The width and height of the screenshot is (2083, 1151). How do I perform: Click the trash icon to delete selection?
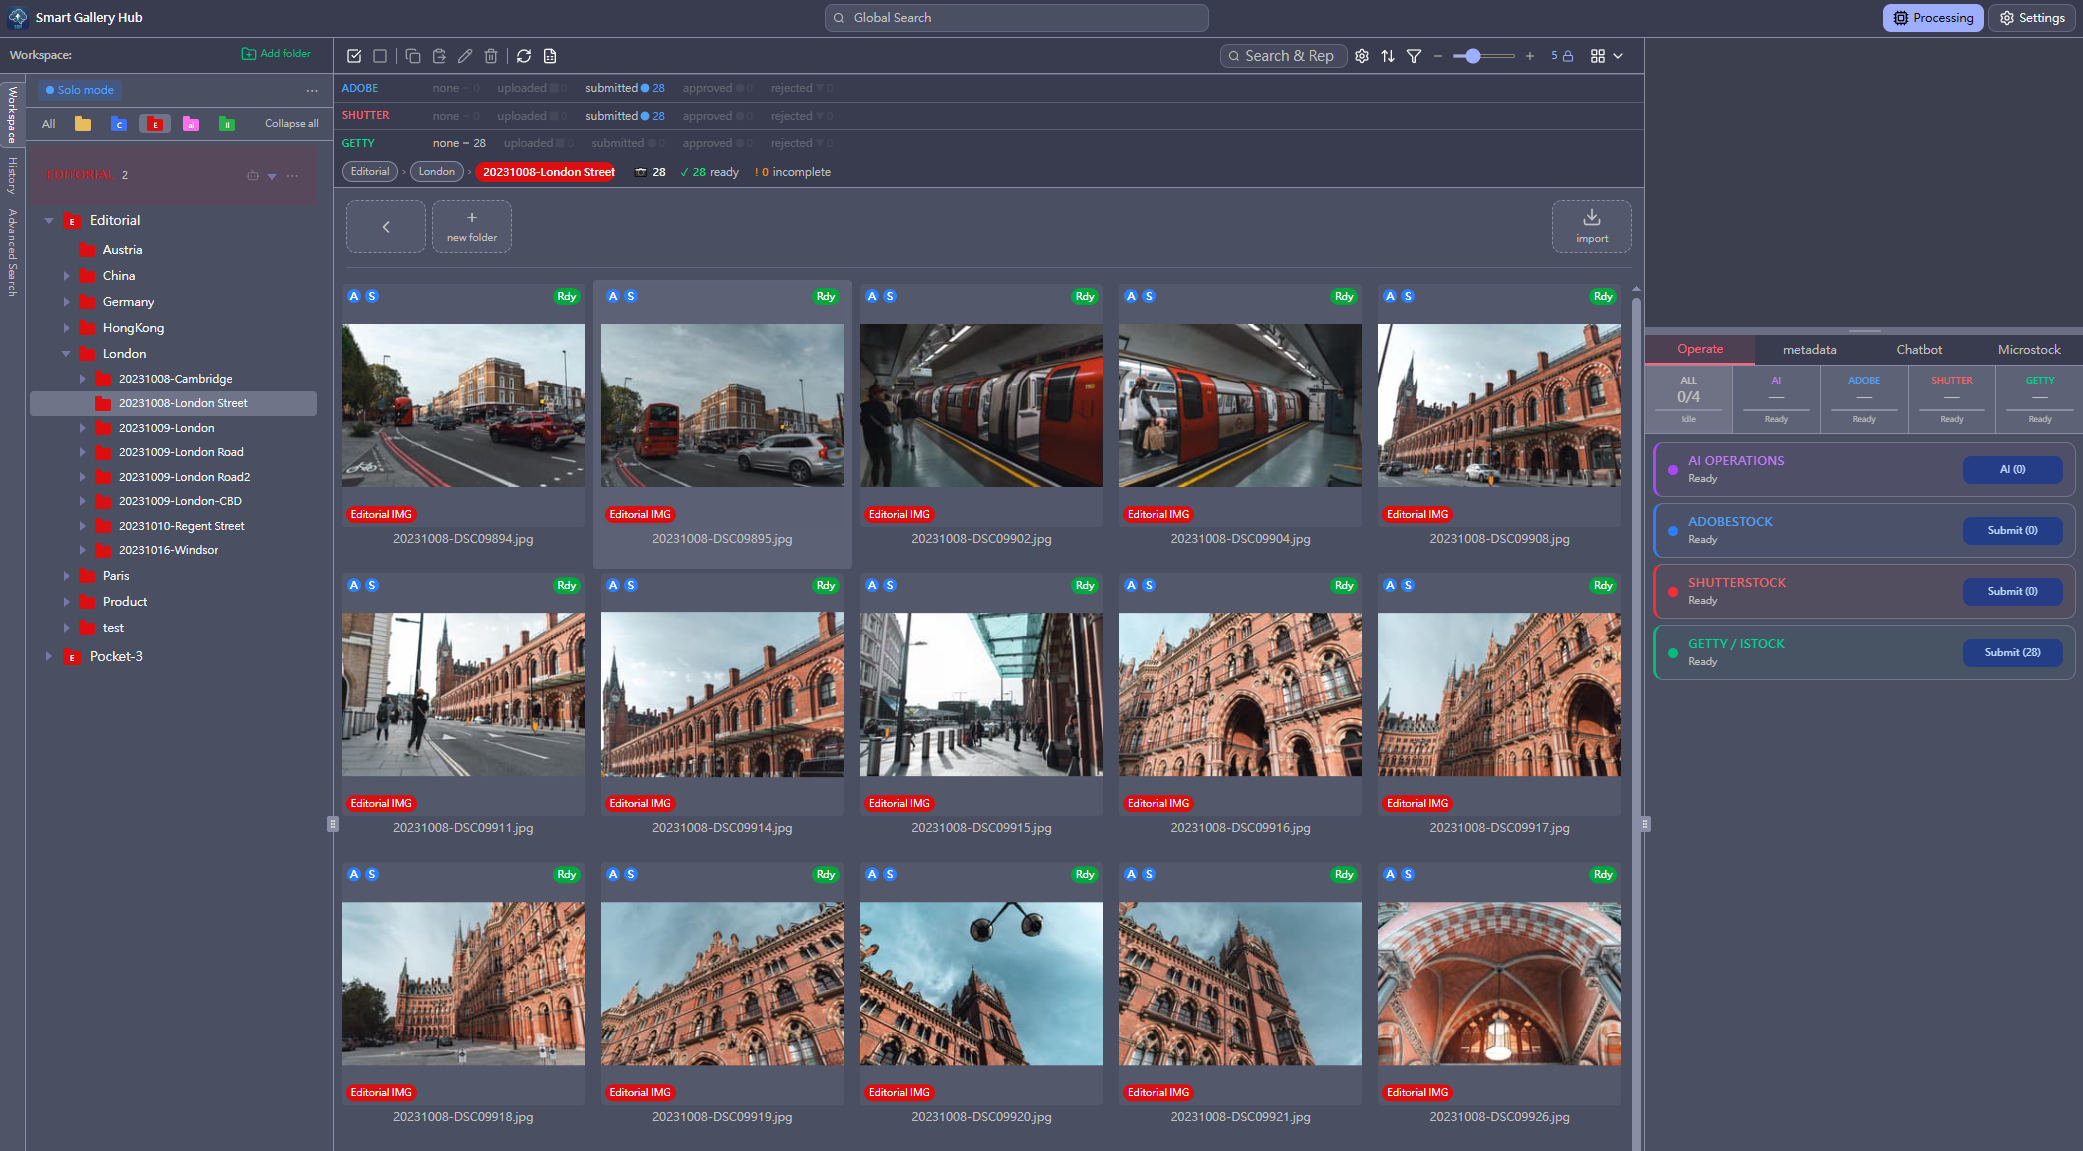click(x=490, y=56)
